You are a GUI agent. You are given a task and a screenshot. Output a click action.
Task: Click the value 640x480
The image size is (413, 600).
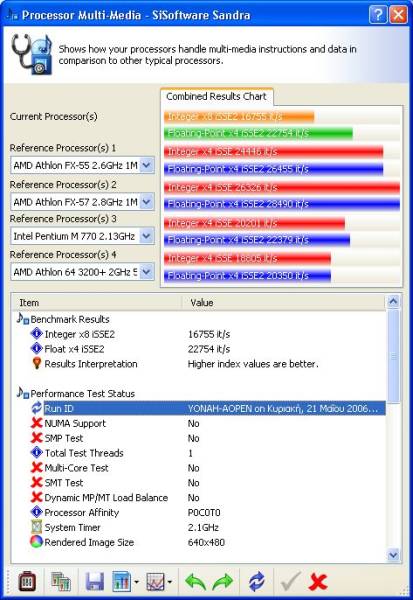tap(206, 542)
